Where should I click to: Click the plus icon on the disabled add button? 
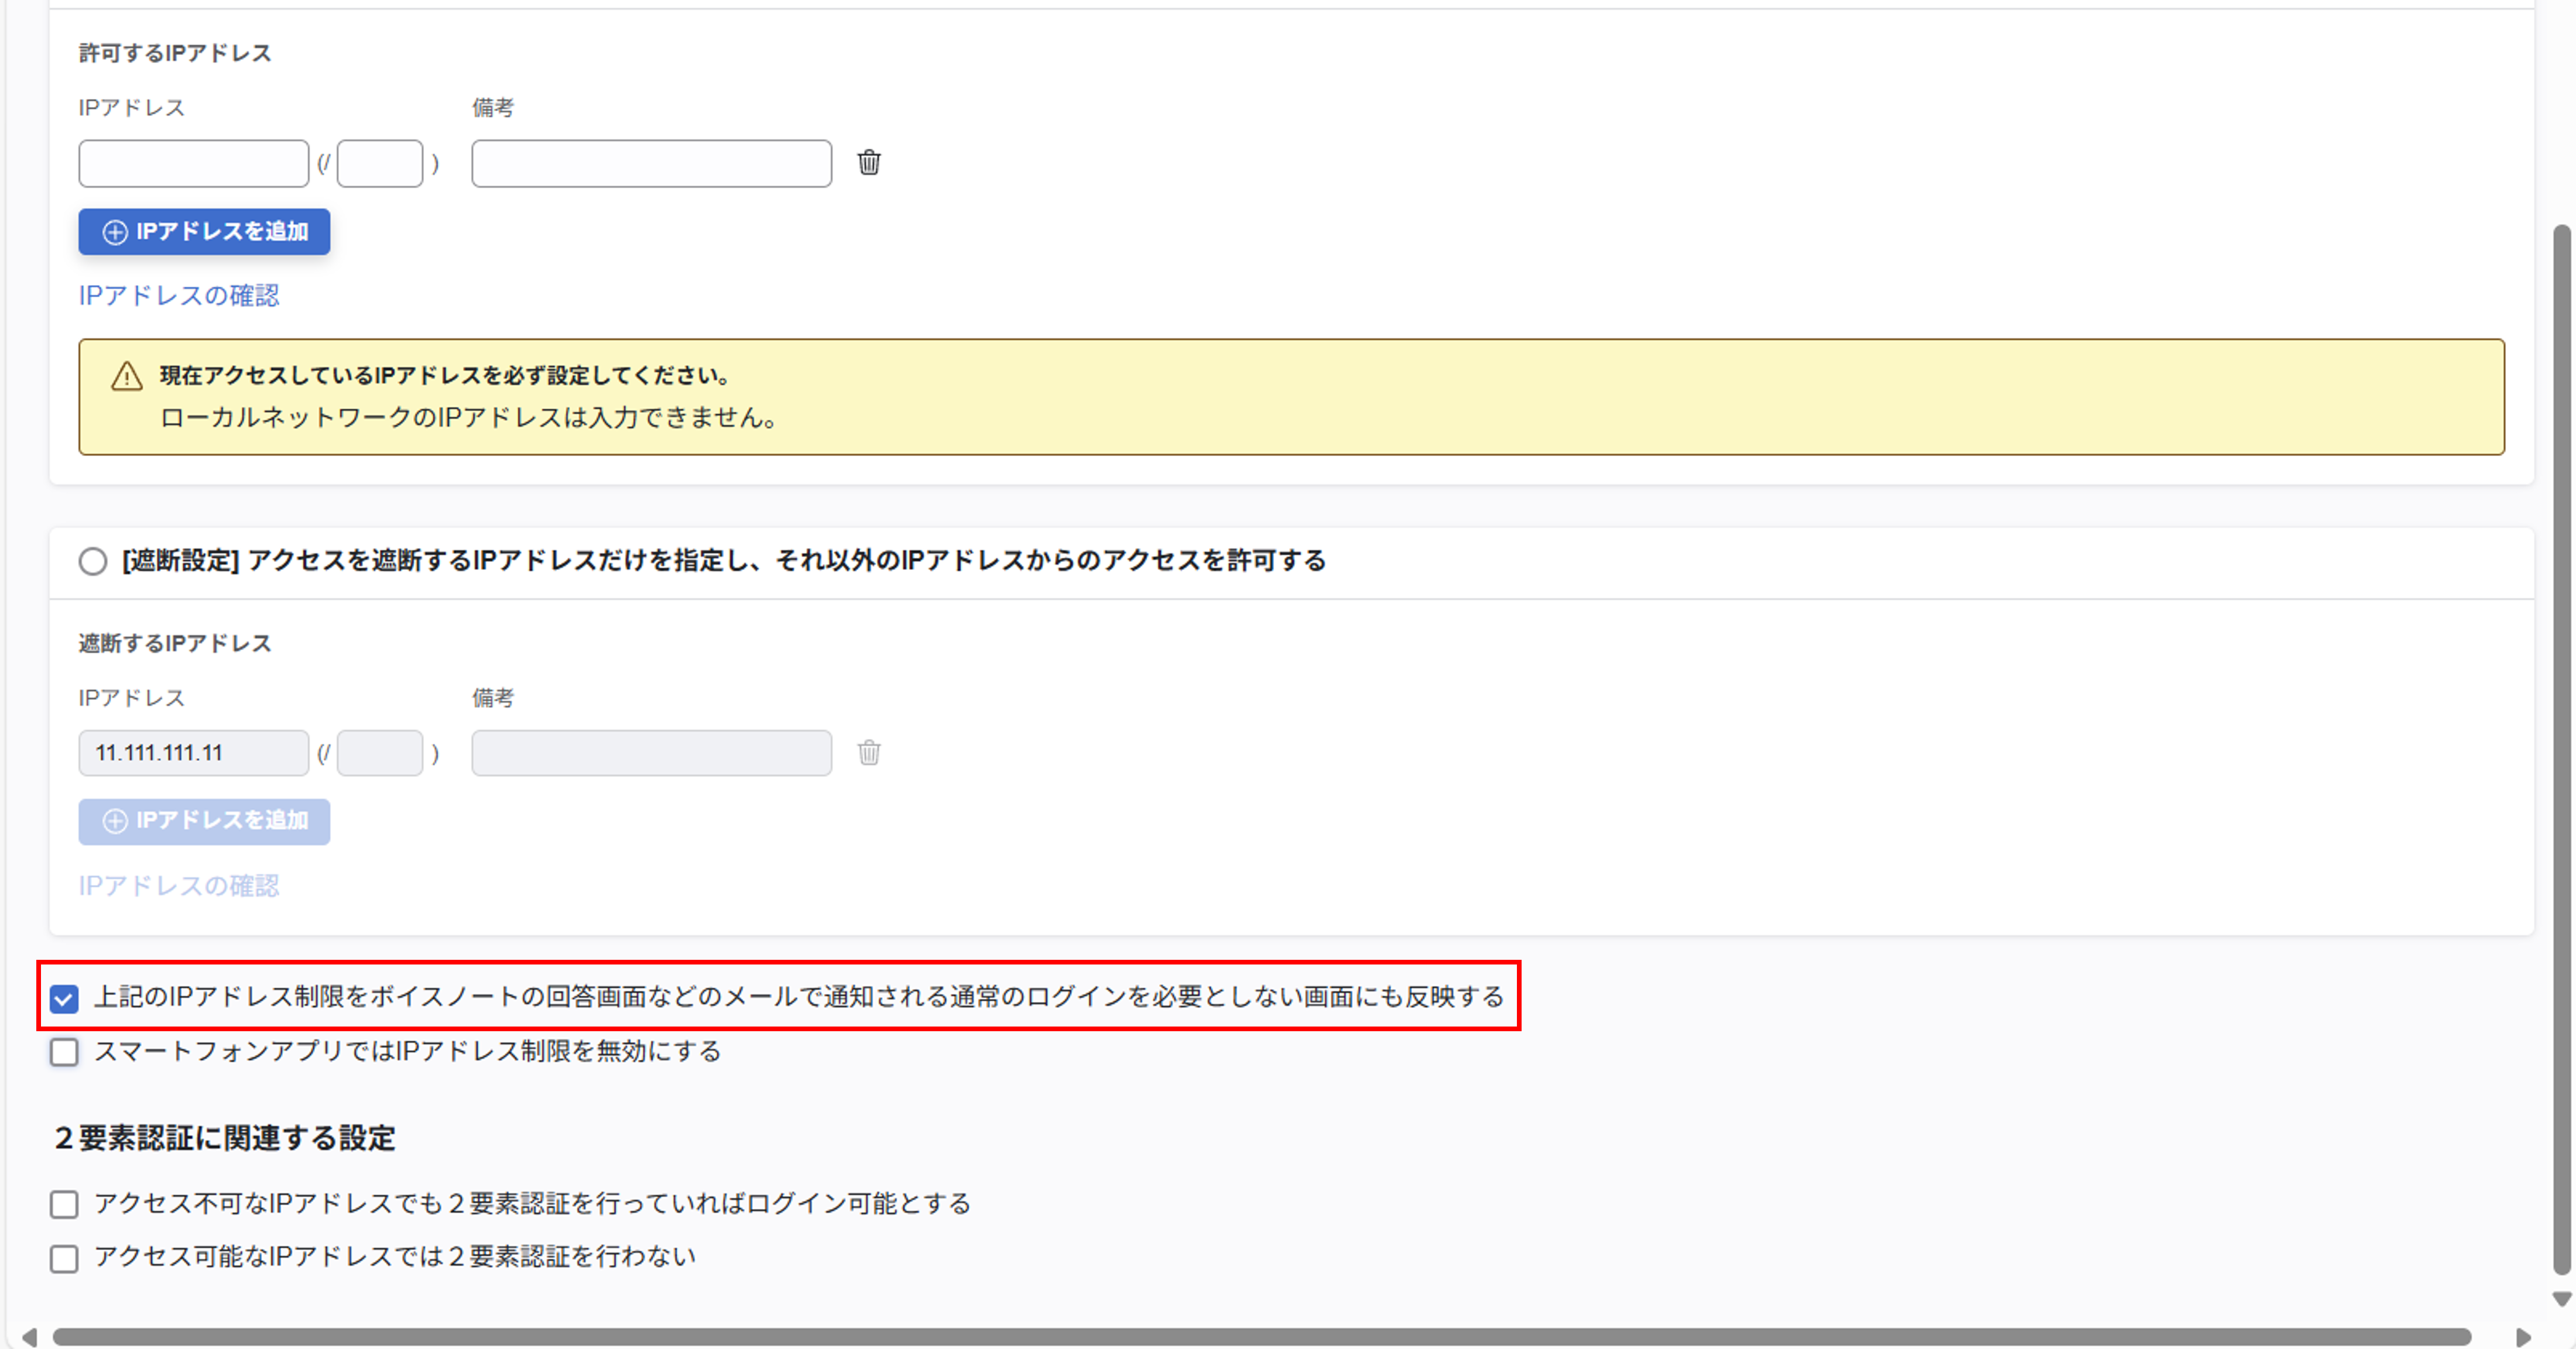[116, 821]
